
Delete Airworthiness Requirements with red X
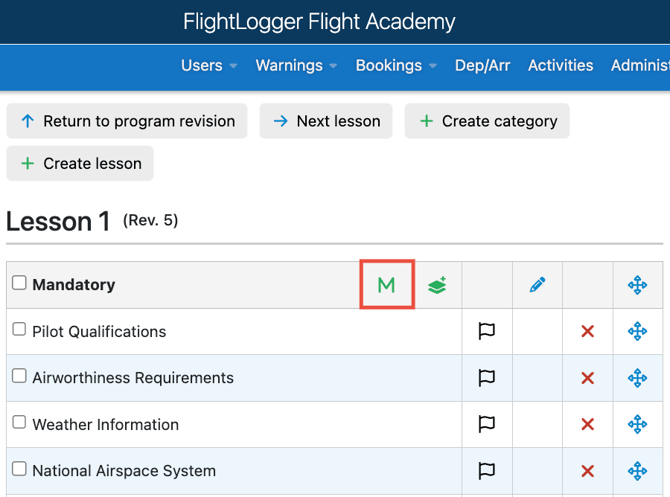(x=588, y=378)
